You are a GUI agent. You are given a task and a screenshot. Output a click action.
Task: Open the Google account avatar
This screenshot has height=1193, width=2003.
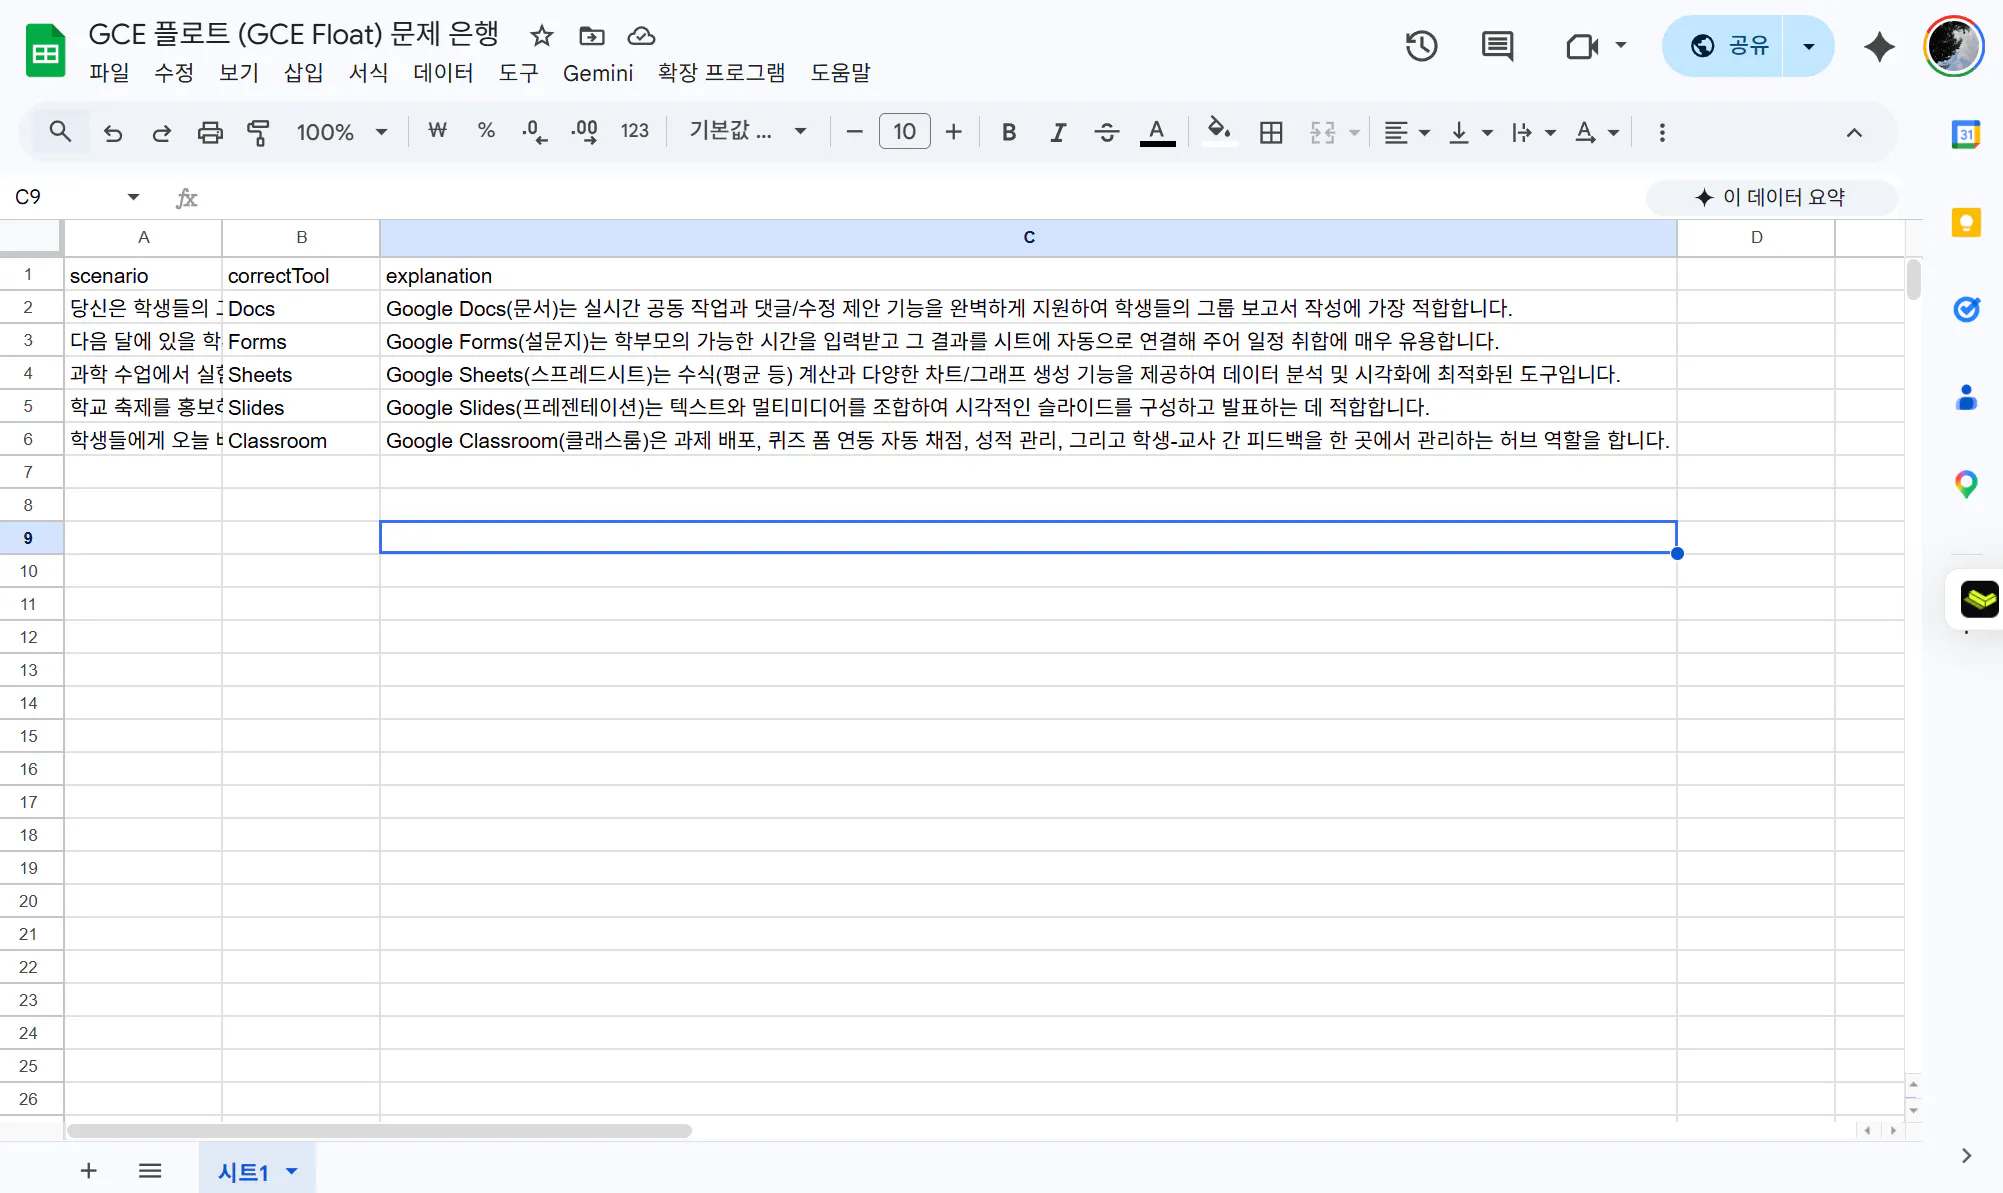coord(1953,46)
